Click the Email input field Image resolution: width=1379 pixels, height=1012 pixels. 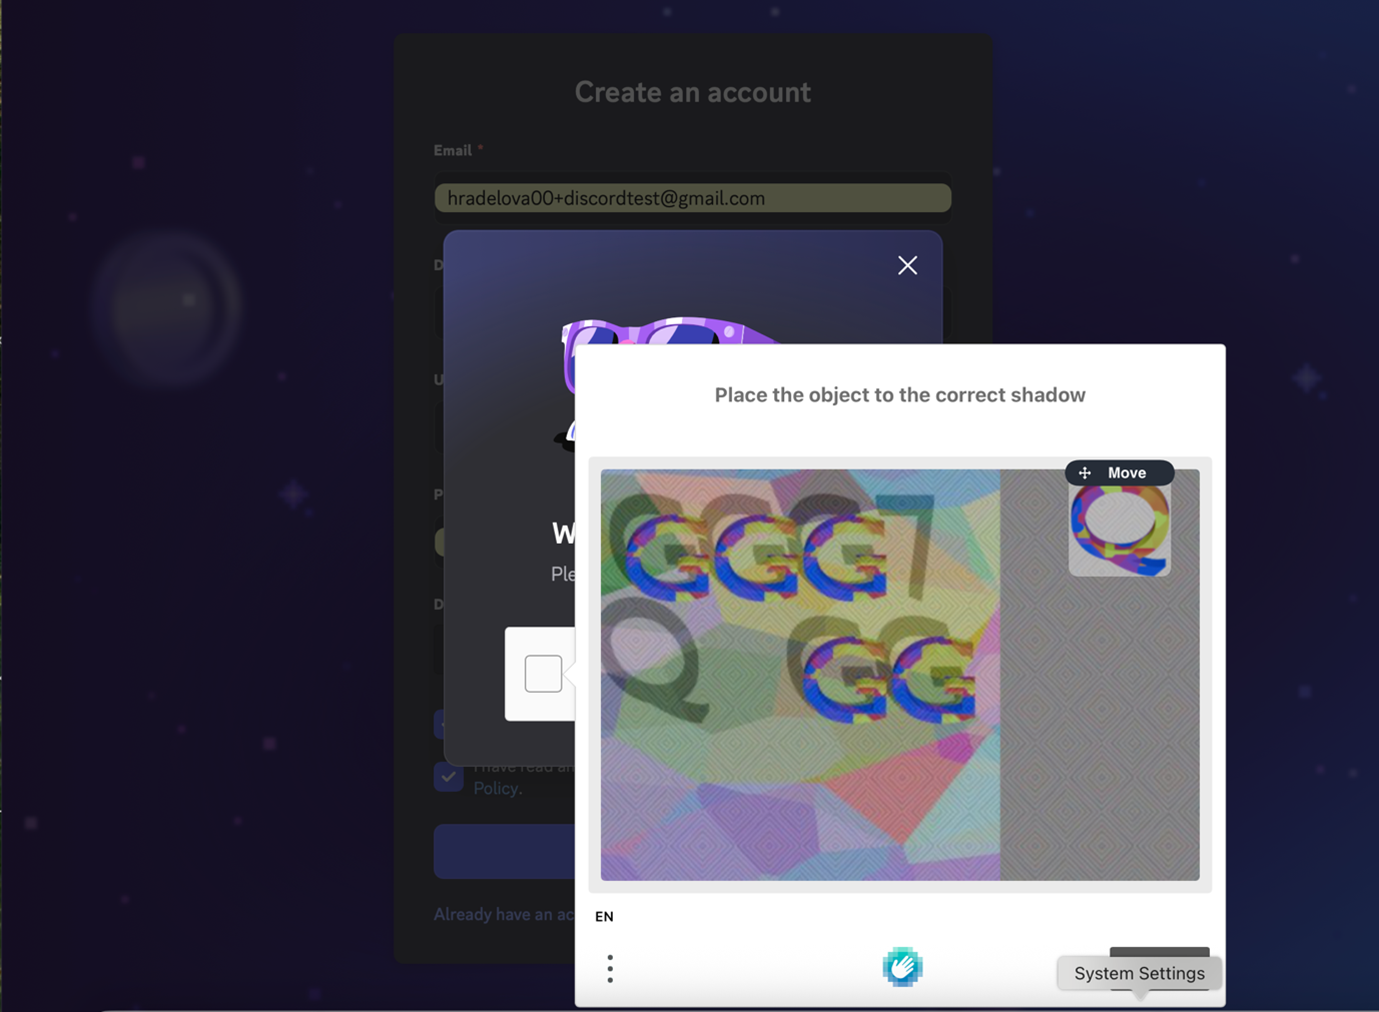[692, 198]
